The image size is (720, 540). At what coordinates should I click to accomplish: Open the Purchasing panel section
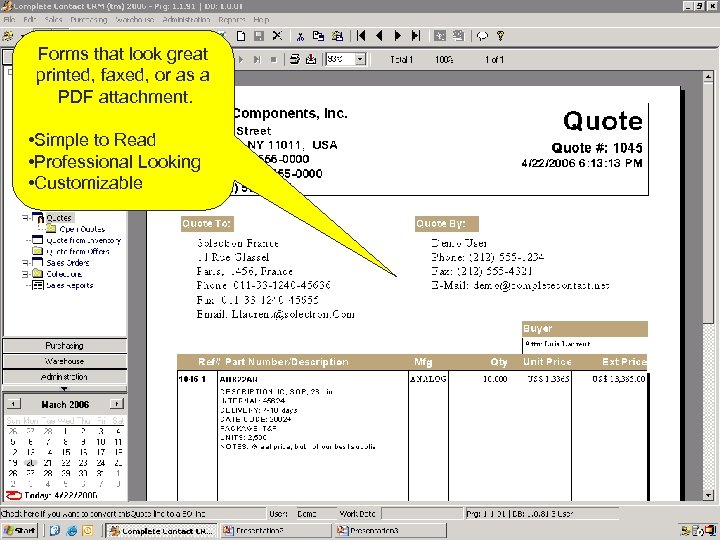click(x=65, y=346)
